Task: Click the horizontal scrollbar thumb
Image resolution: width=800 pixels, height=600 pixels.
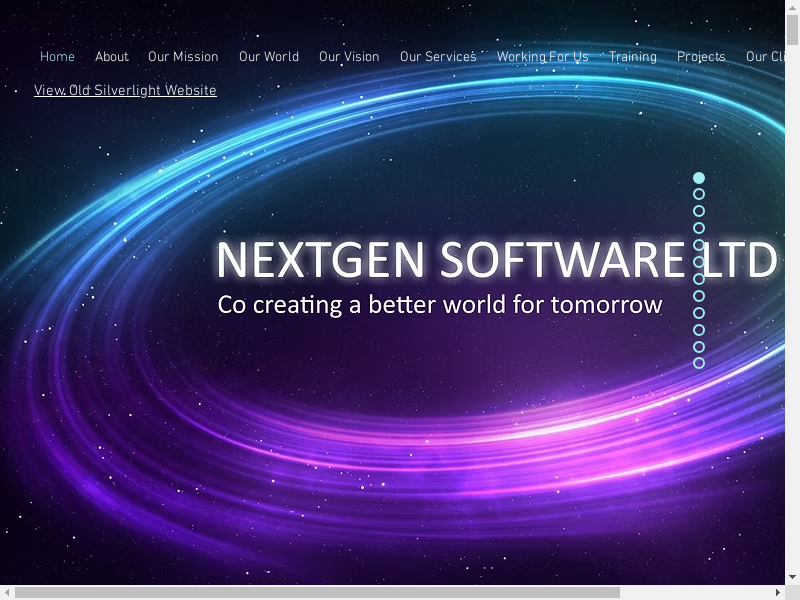Action: pos(317,593)
